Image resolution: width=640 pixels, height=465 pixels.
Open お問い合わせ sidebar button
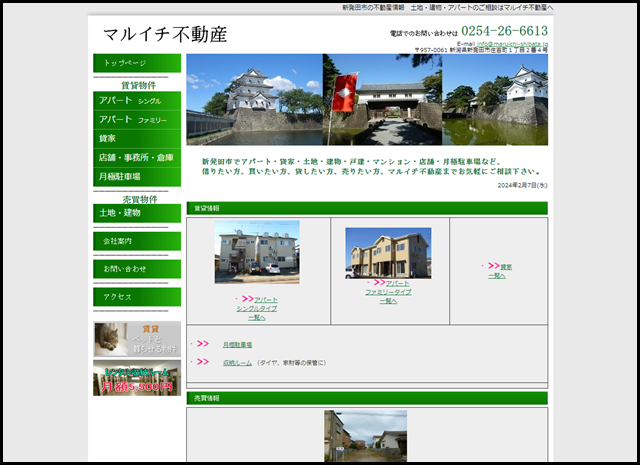tap(137, 269)
